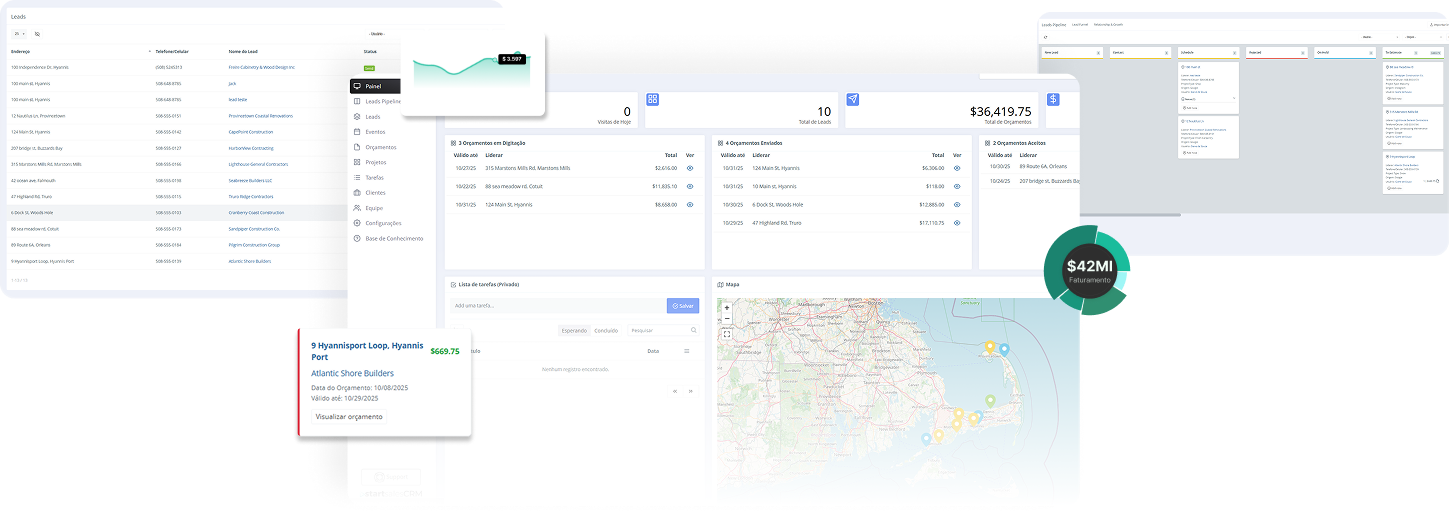1449x518 pixels.
Task: Click eye icon for 47 Highland Rd quote
Action: (957, 222)
